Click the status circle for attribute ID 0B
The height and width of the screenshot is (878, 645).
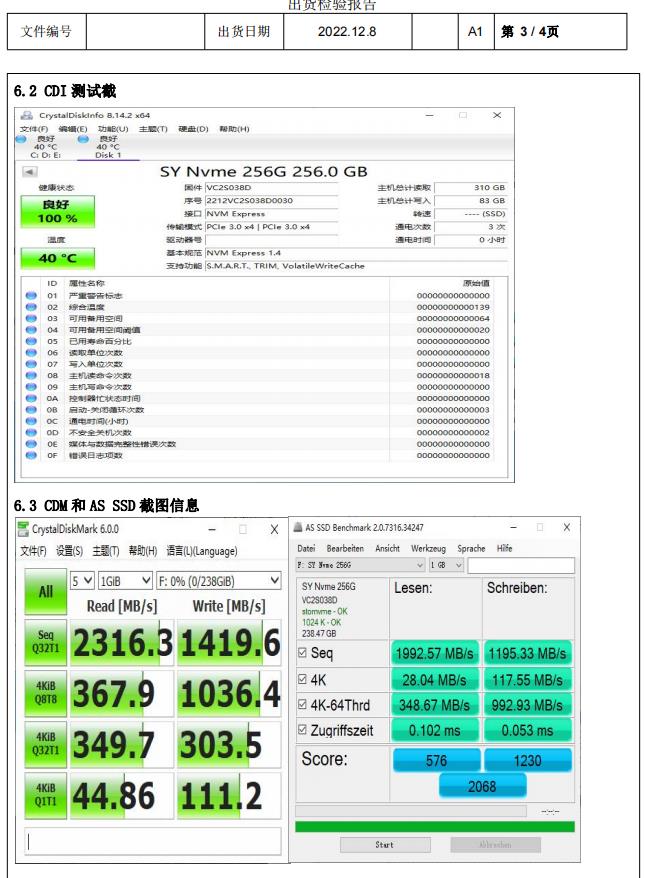pyautogui.click(x=31, y=410)
